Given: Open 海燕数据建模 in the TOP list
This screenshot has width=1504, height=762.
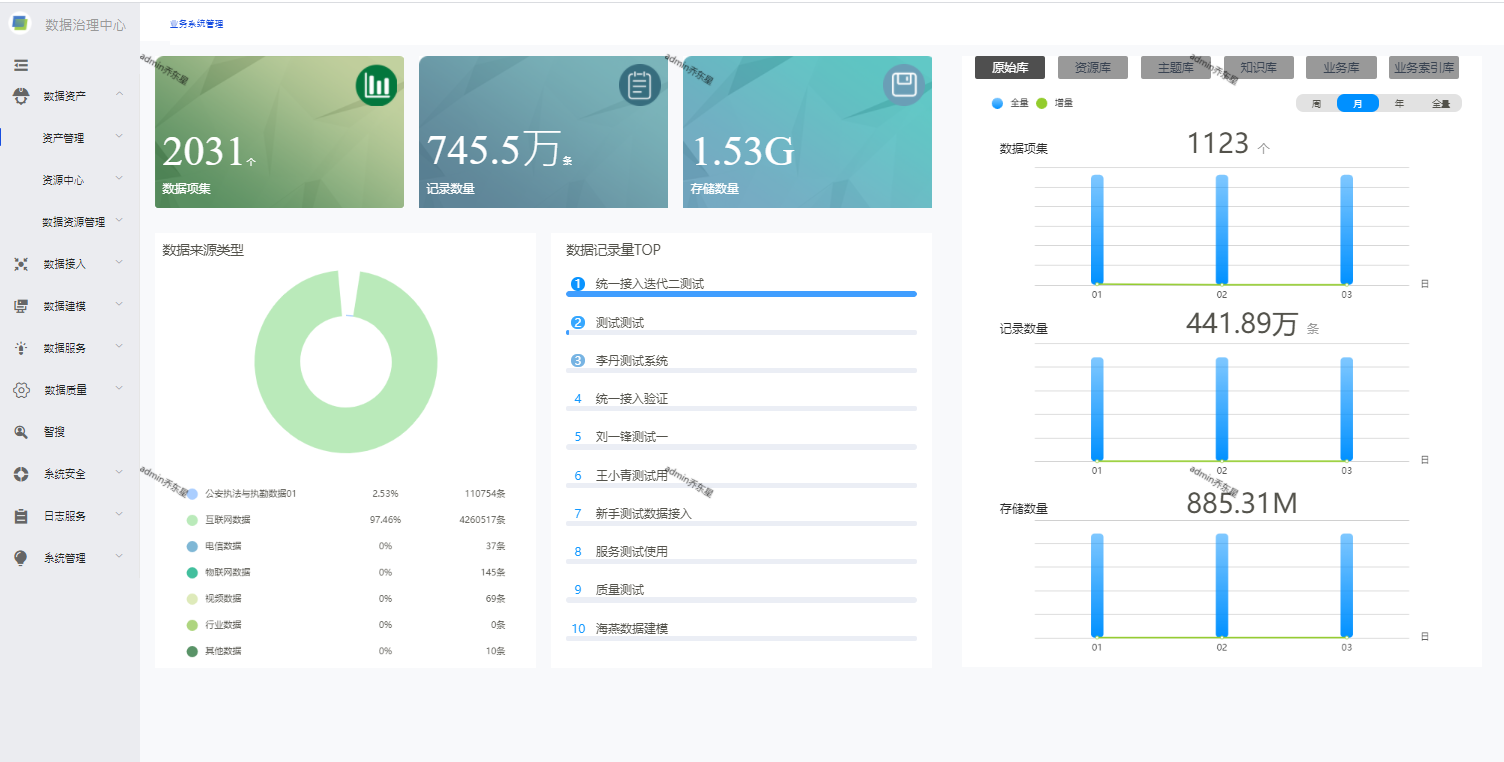Looking at the screenshot, I should tap(632, 629).
